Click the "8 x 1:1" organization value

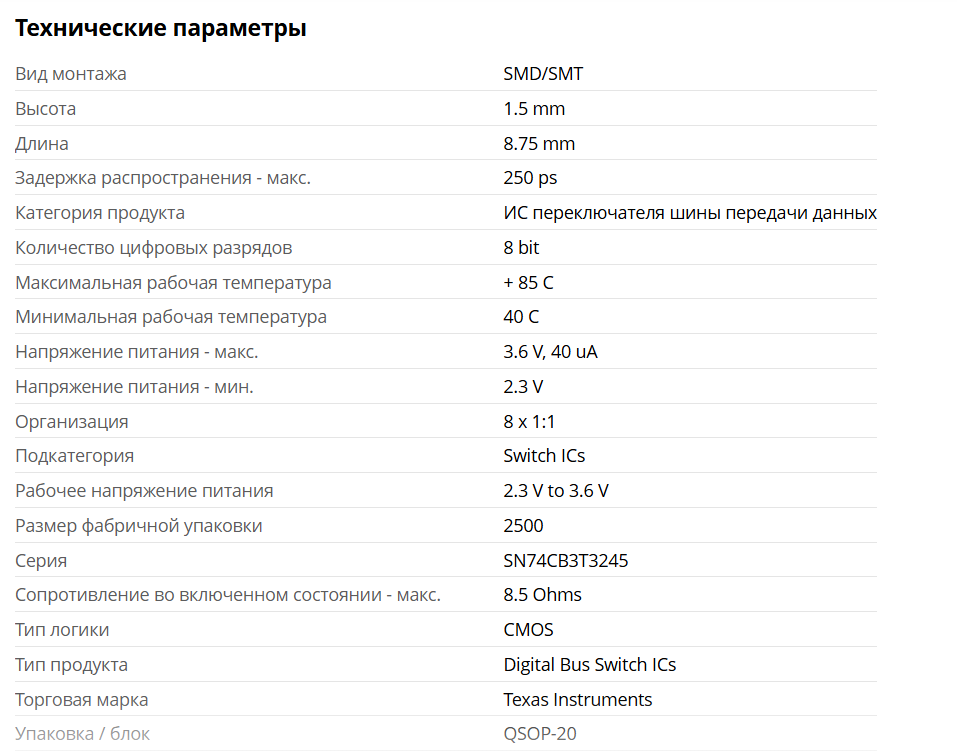pyautogui.click(x=529, y=422)
